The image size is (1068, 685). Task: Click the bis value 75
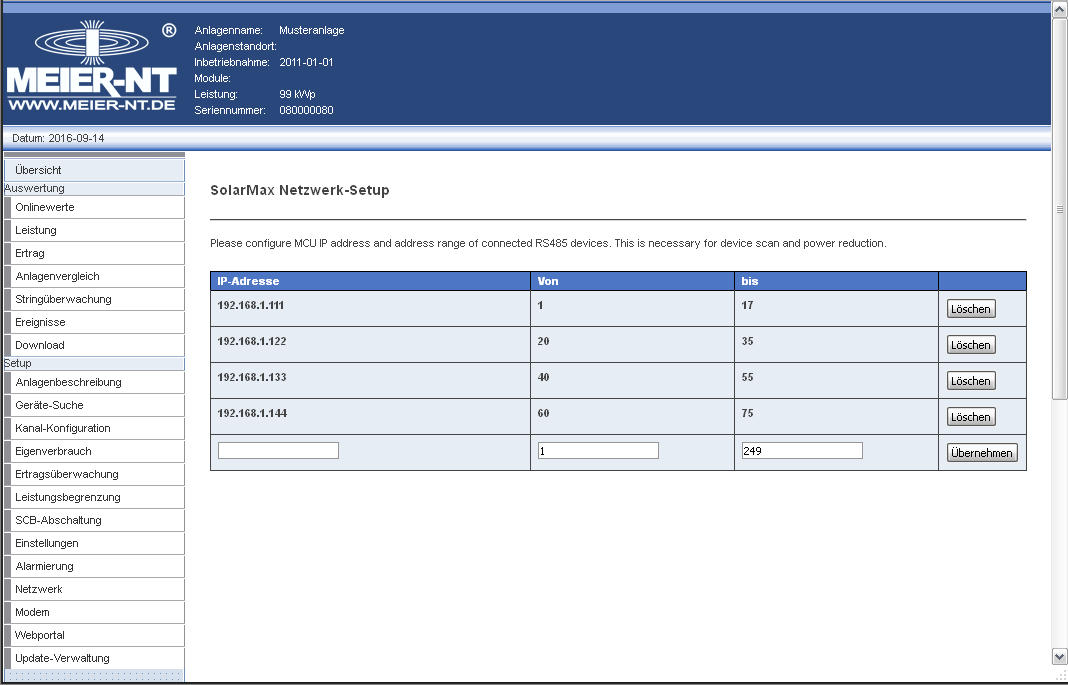(x=747, y=413)
